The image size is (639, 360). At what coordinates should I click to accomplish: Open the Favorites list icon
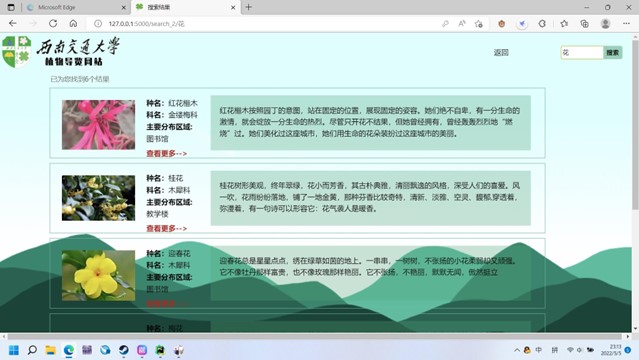coord(564,24)
